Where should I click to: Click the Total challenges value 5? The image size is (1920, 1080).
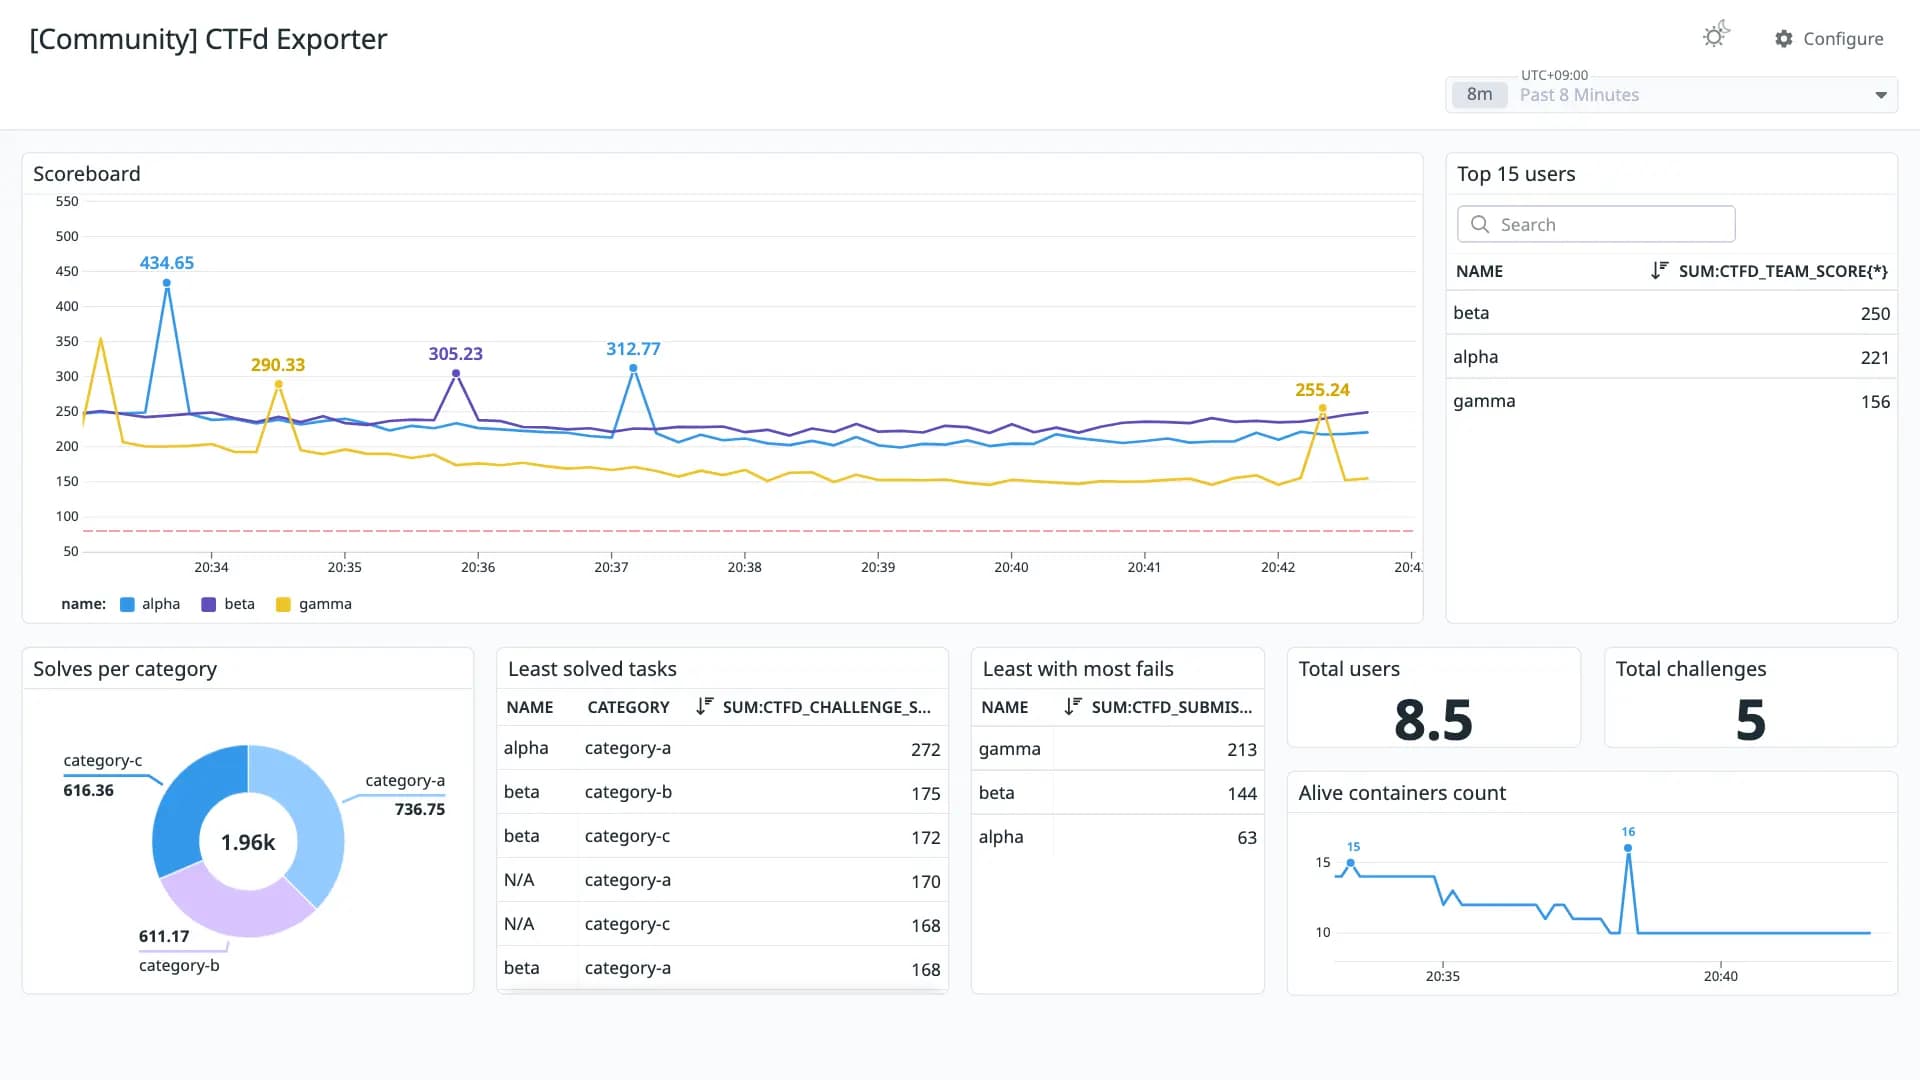tap(1750, 719)
